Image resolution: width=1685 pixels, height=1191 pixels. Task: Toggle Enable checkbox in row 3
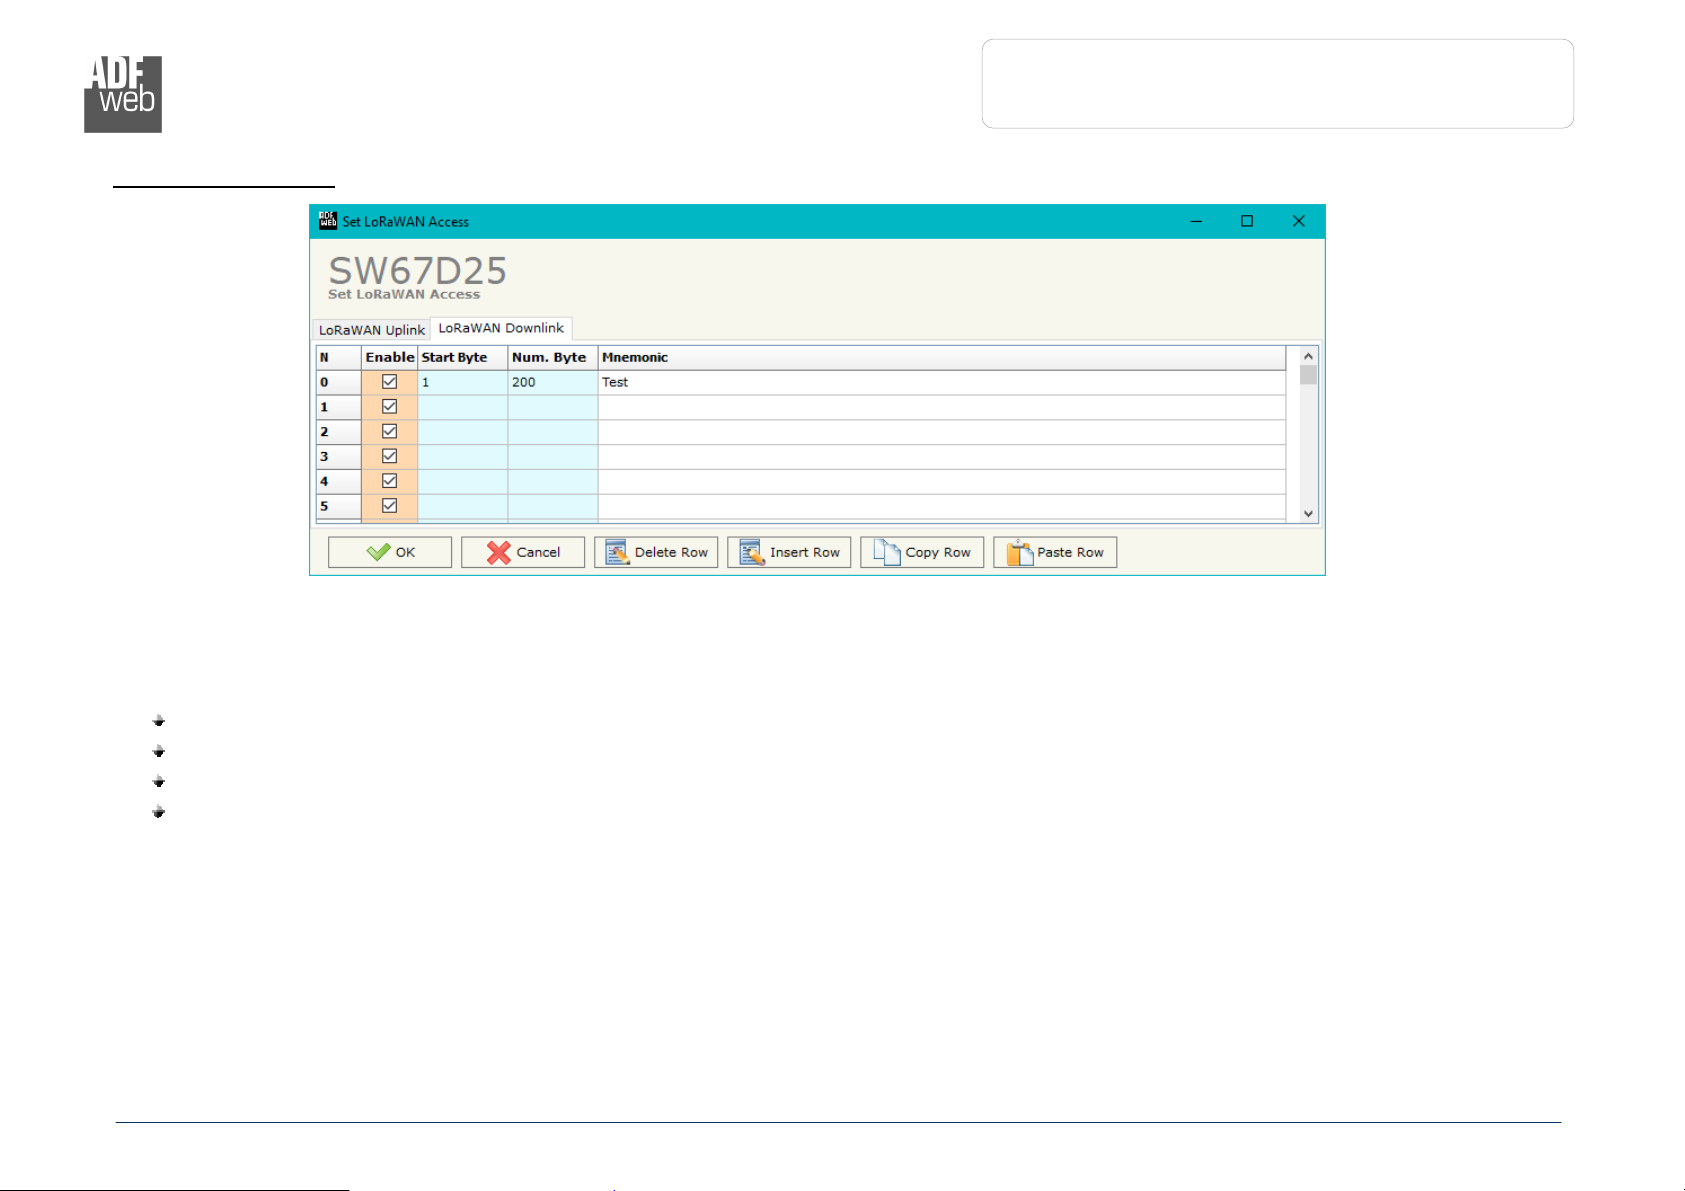[390, 456]
